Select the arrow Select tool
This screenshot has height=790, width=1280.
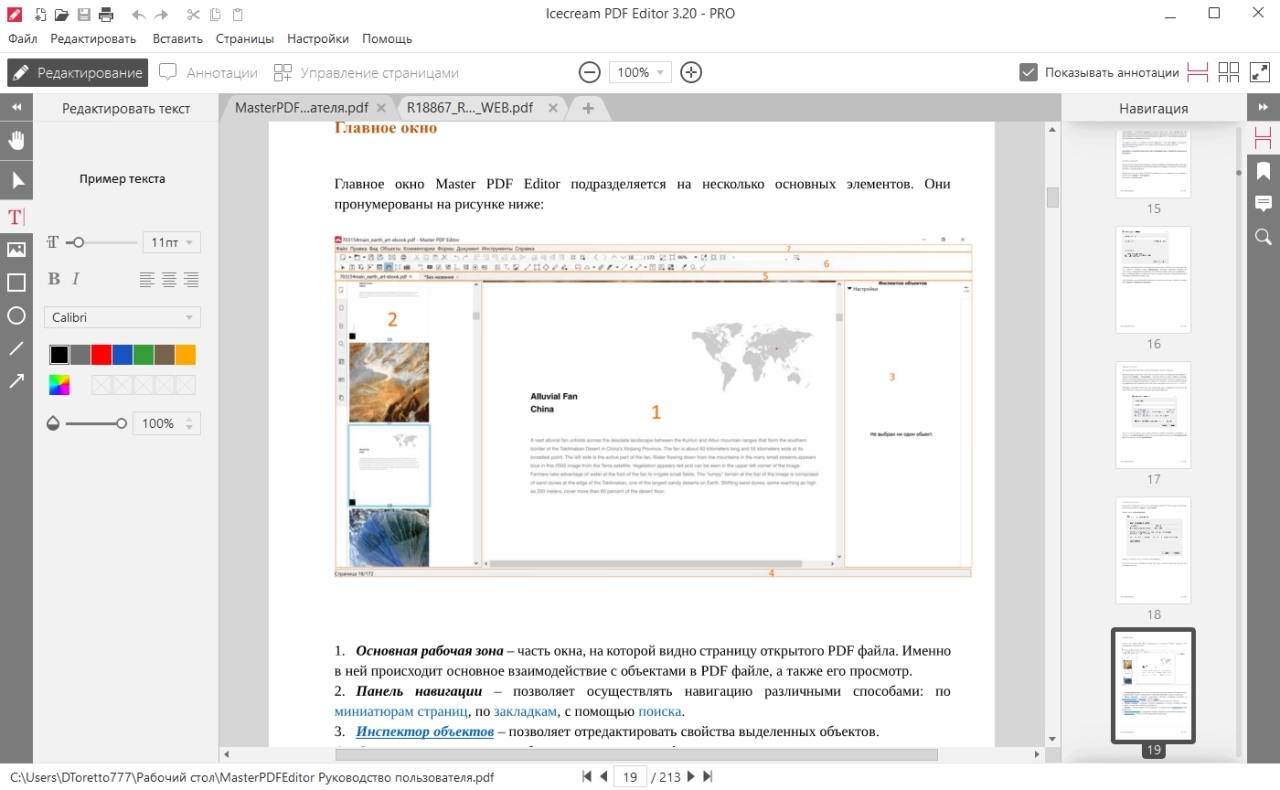(16, 181)
